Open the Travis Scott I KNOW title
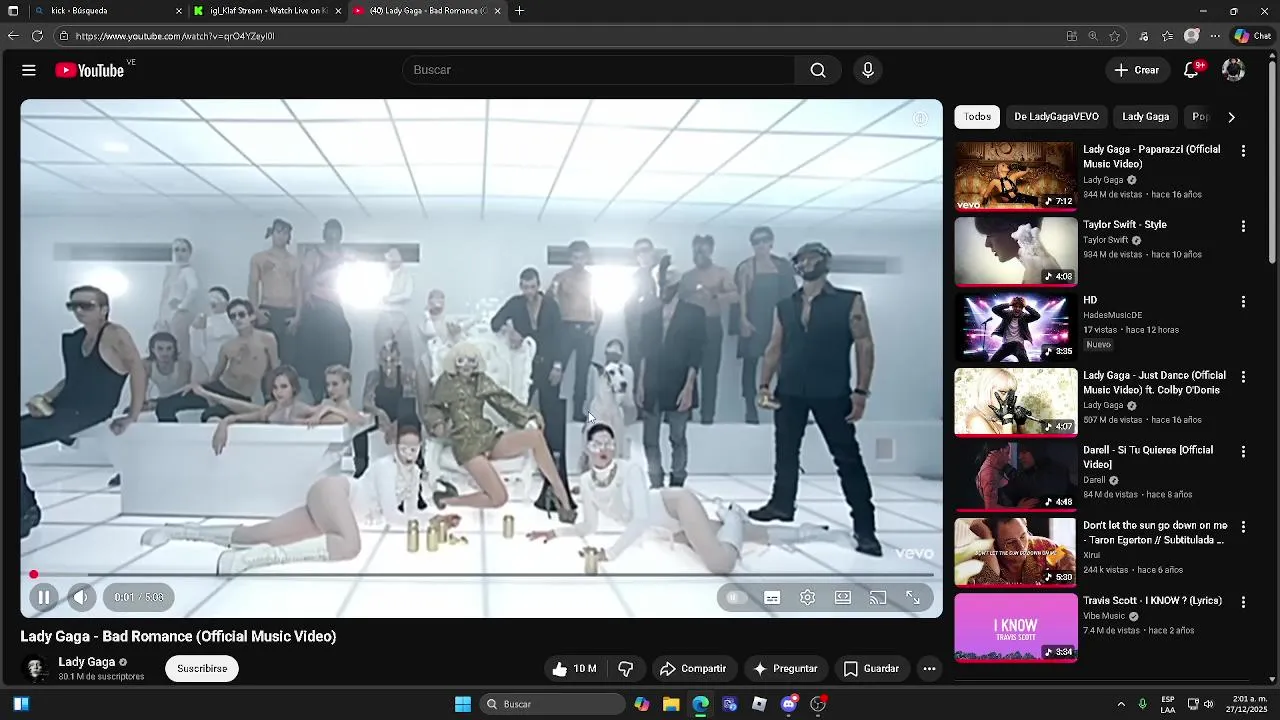The width and height of the screenshot is (1280, 720). click(1152, 601)
